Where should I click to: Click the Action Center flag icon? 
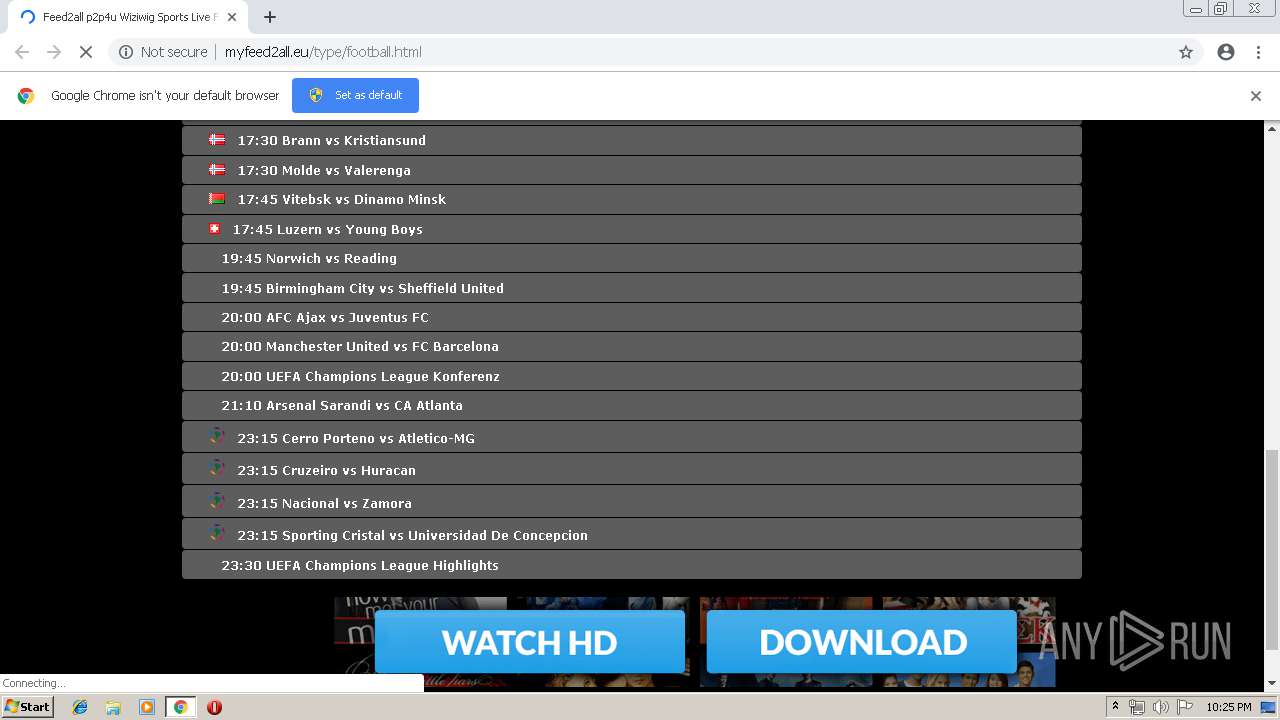pyautogui.click(x=1185, y=707)
